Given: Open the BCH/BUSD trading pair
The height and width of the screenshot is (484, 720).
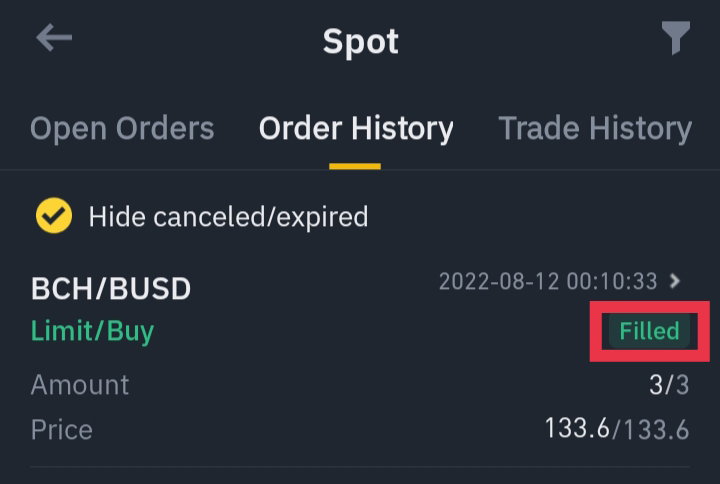Looking at the screenshot, I should pos(111,288).
